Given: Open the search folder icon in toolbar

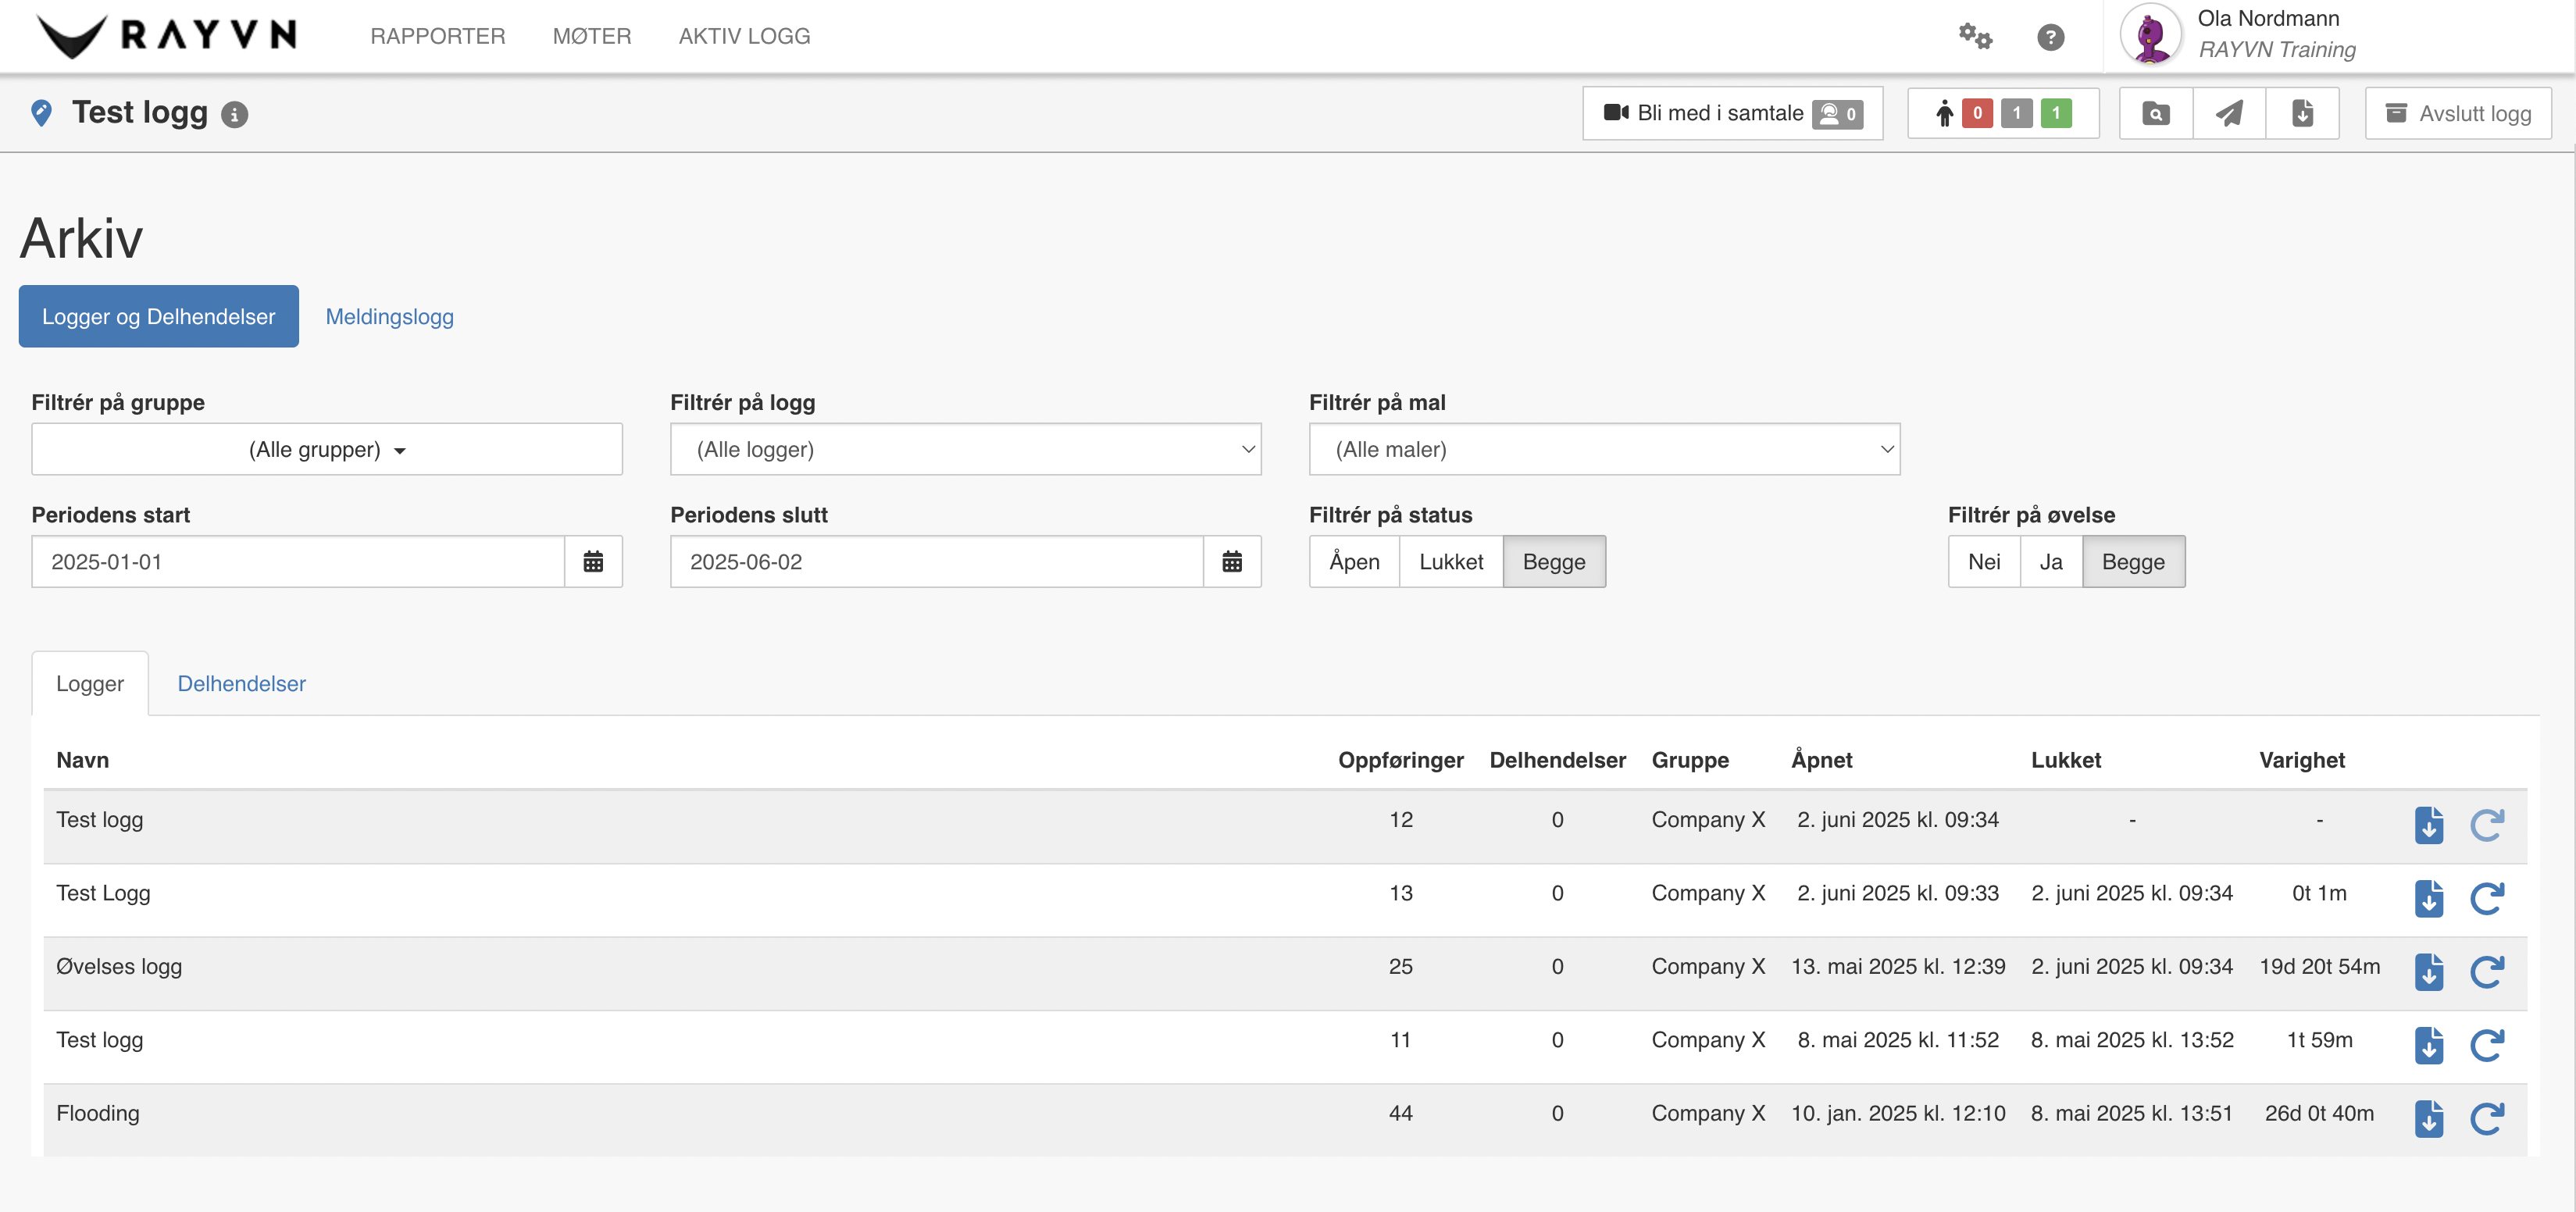Looking at the screenshot, I should [x=2156, y=113].
